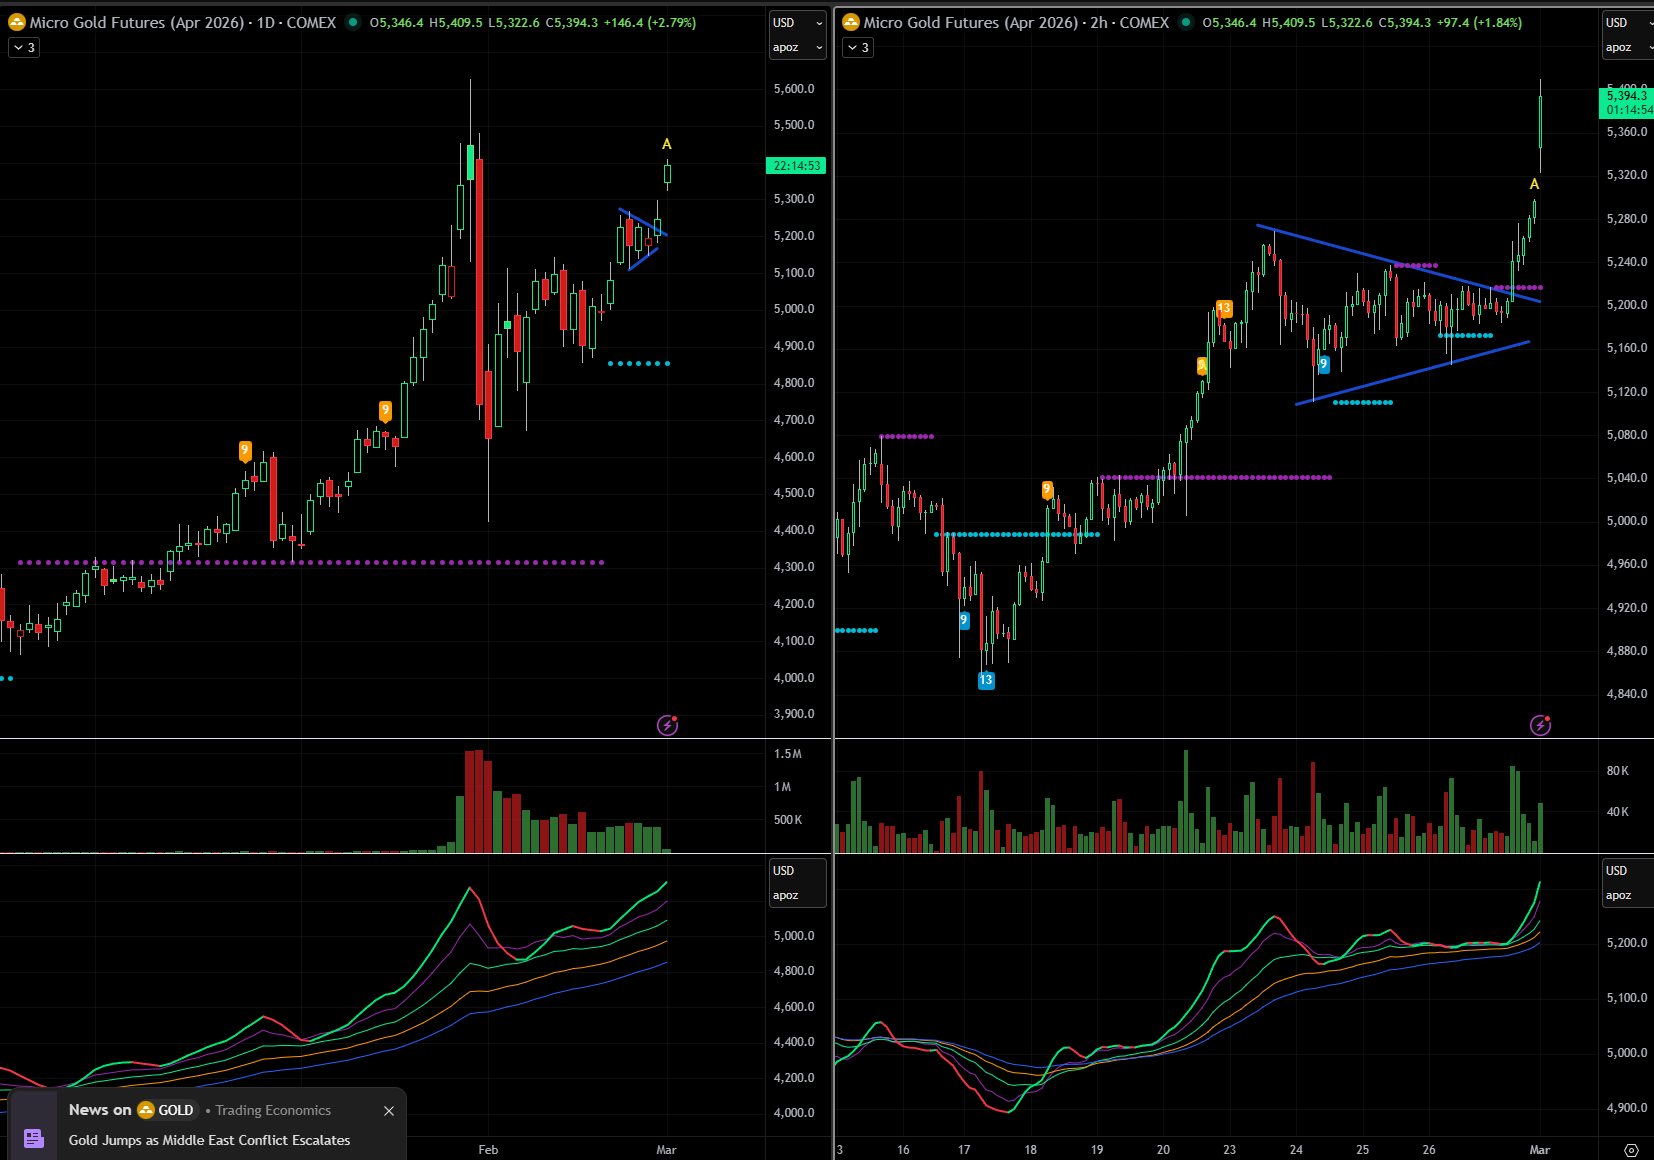This screenshot has width=1654, height=1160.
Task: Expand the indicator legend '3' on the 2h chart
Action: tap(858, 47)
